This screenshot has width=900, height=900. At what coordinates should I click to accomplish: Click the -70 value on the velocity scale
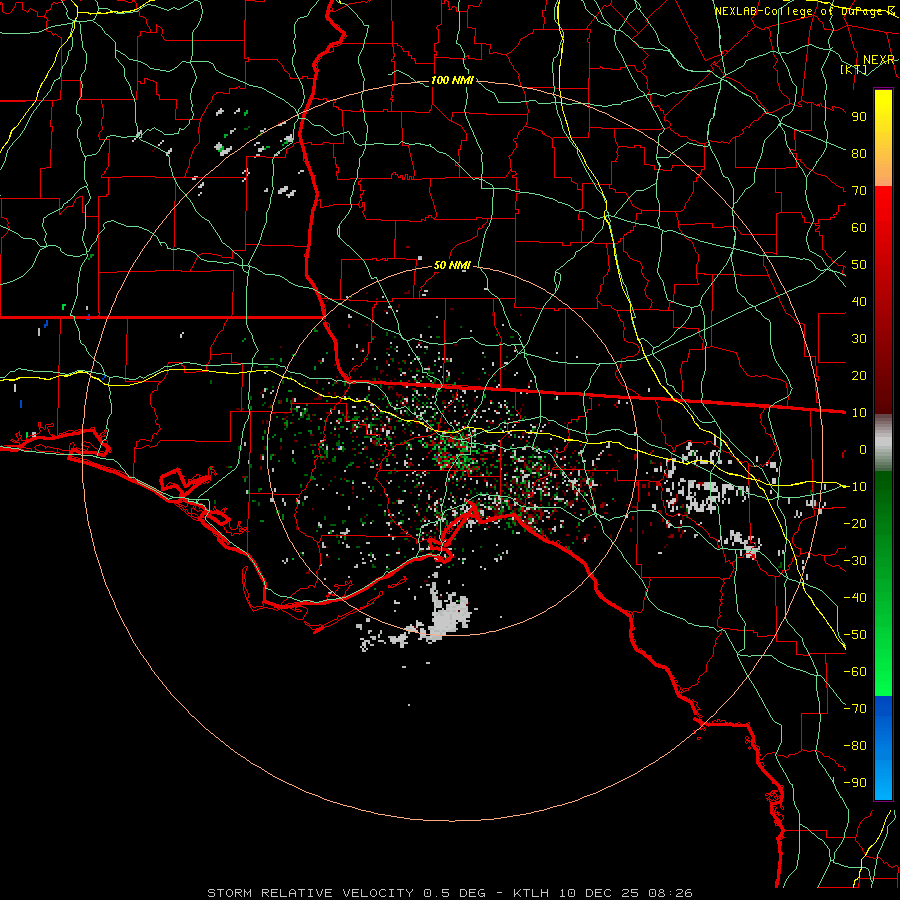(x=855, y=708)
